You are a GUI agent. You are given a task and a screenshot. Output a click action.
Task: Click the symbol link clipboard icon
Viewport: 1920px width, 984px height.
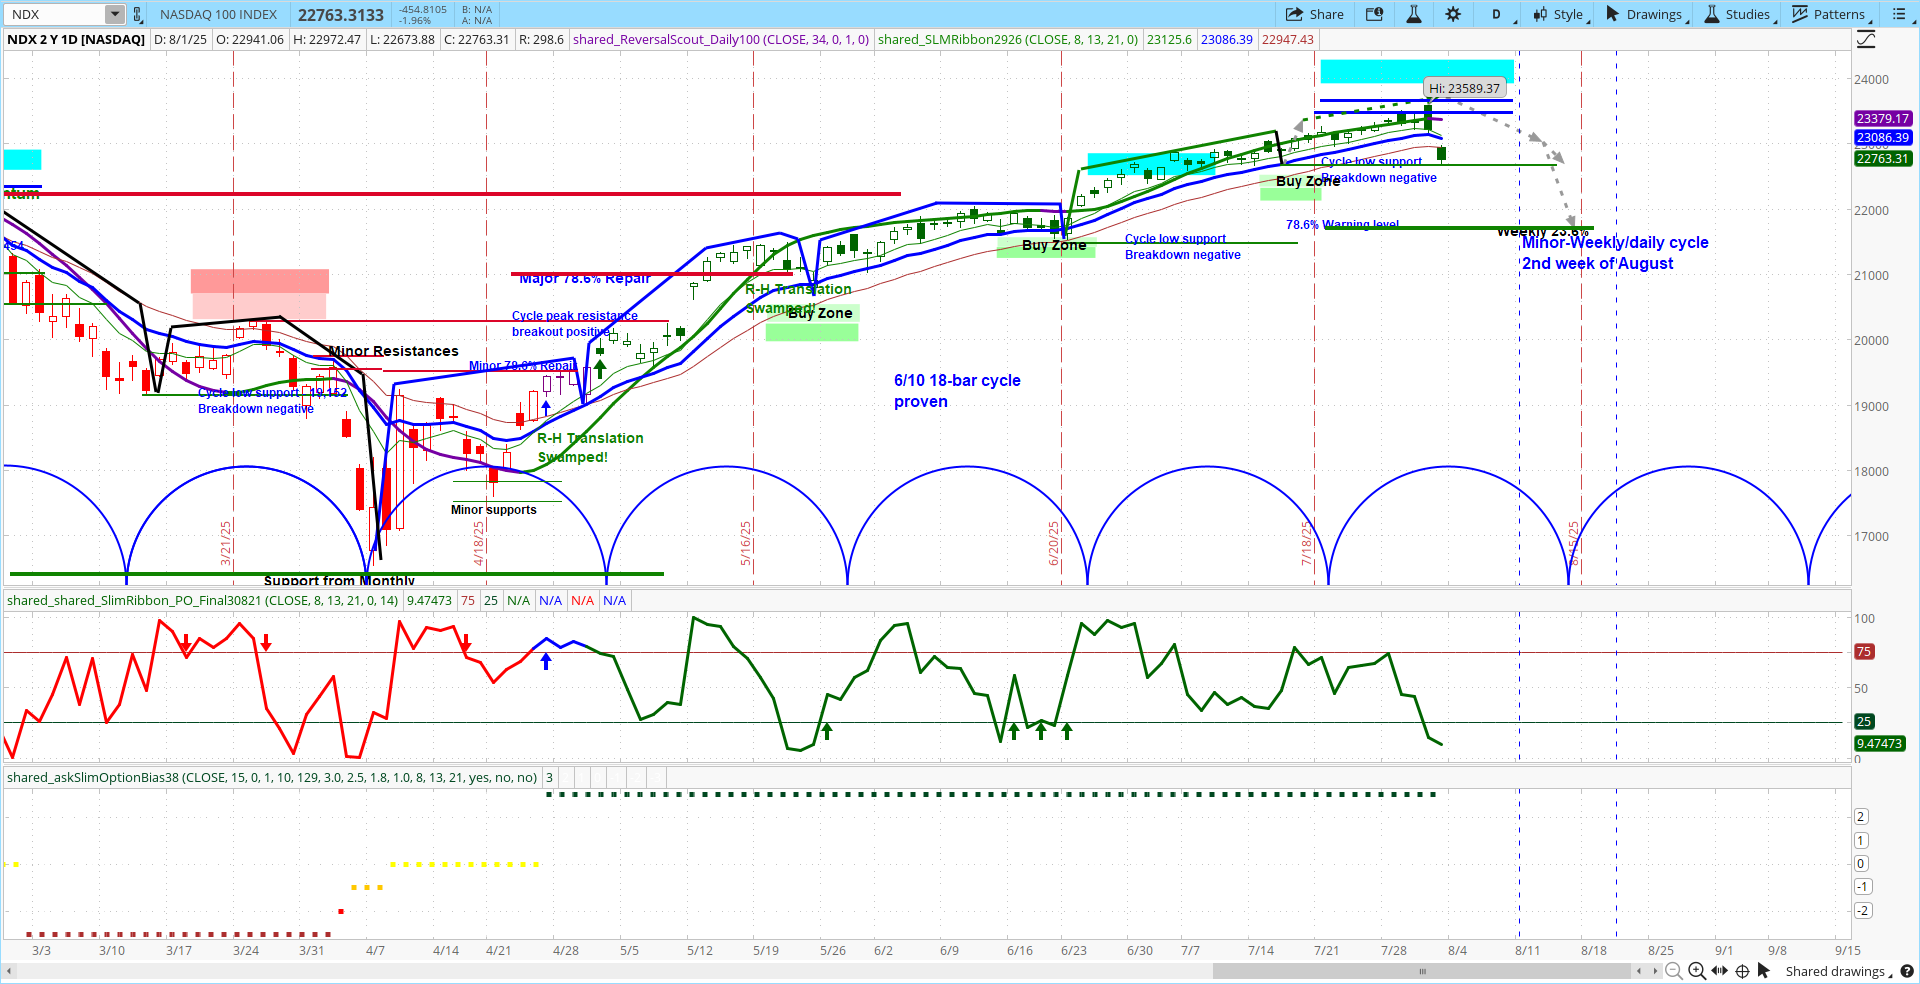138,14
